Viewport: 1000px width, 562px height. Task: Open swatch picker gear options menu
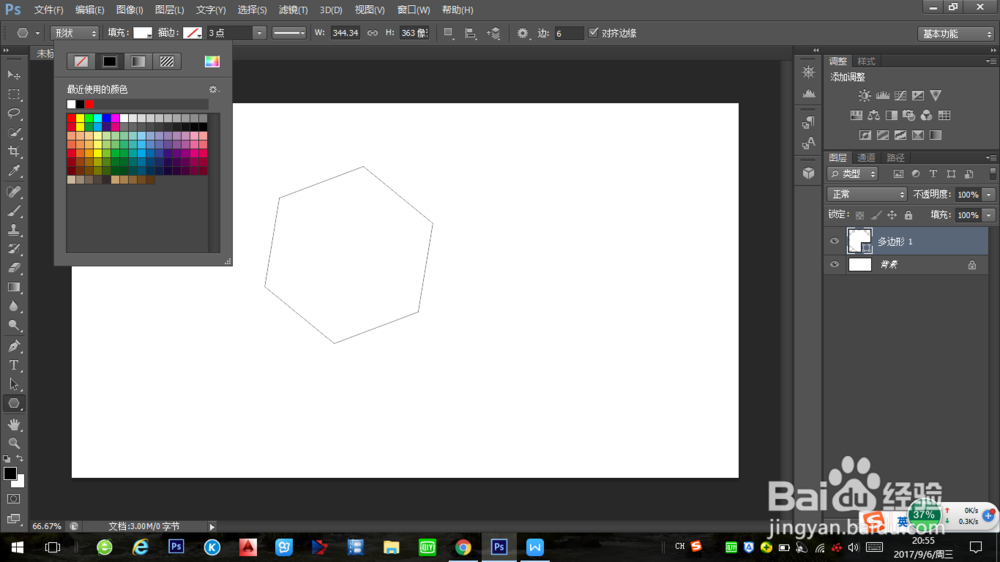pos(213,89)
